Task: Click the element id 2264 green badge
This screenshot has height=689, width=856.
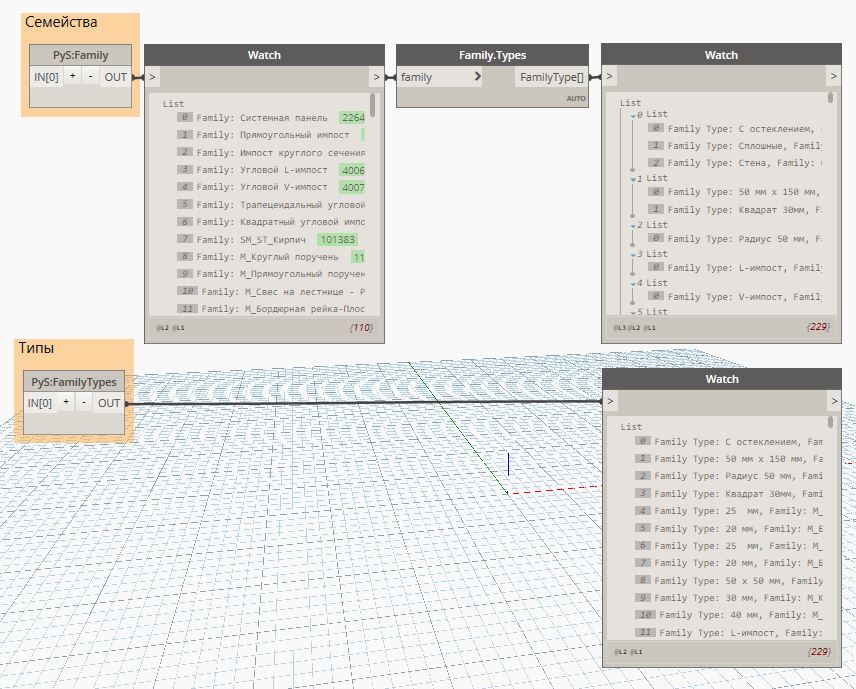Action: pyautogui.click(x=352, y=117)
